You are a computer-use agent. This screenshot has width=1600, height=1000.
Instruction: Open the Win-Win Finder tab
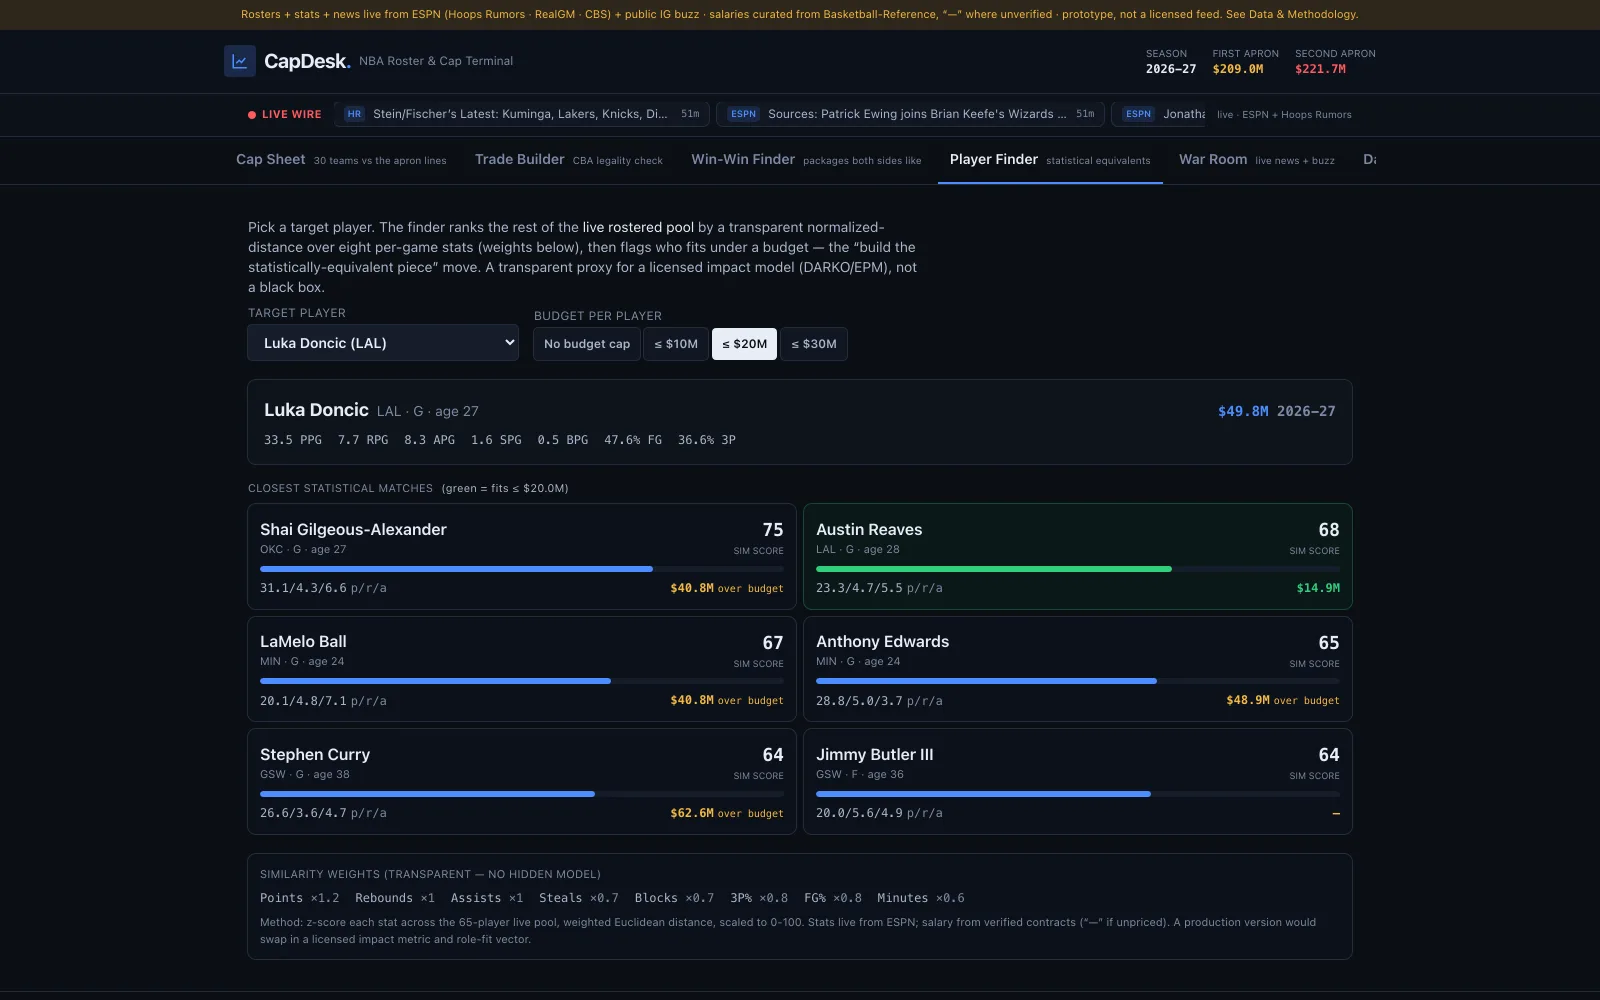pyautogui.click(x=806, y=160)
